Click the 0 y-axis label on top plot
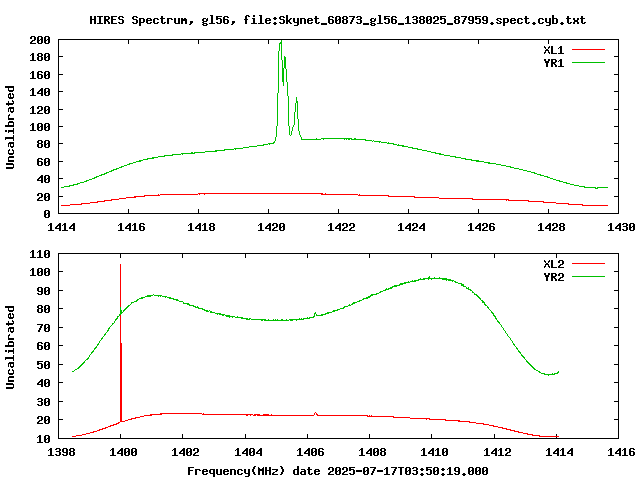 pos(47,214)
